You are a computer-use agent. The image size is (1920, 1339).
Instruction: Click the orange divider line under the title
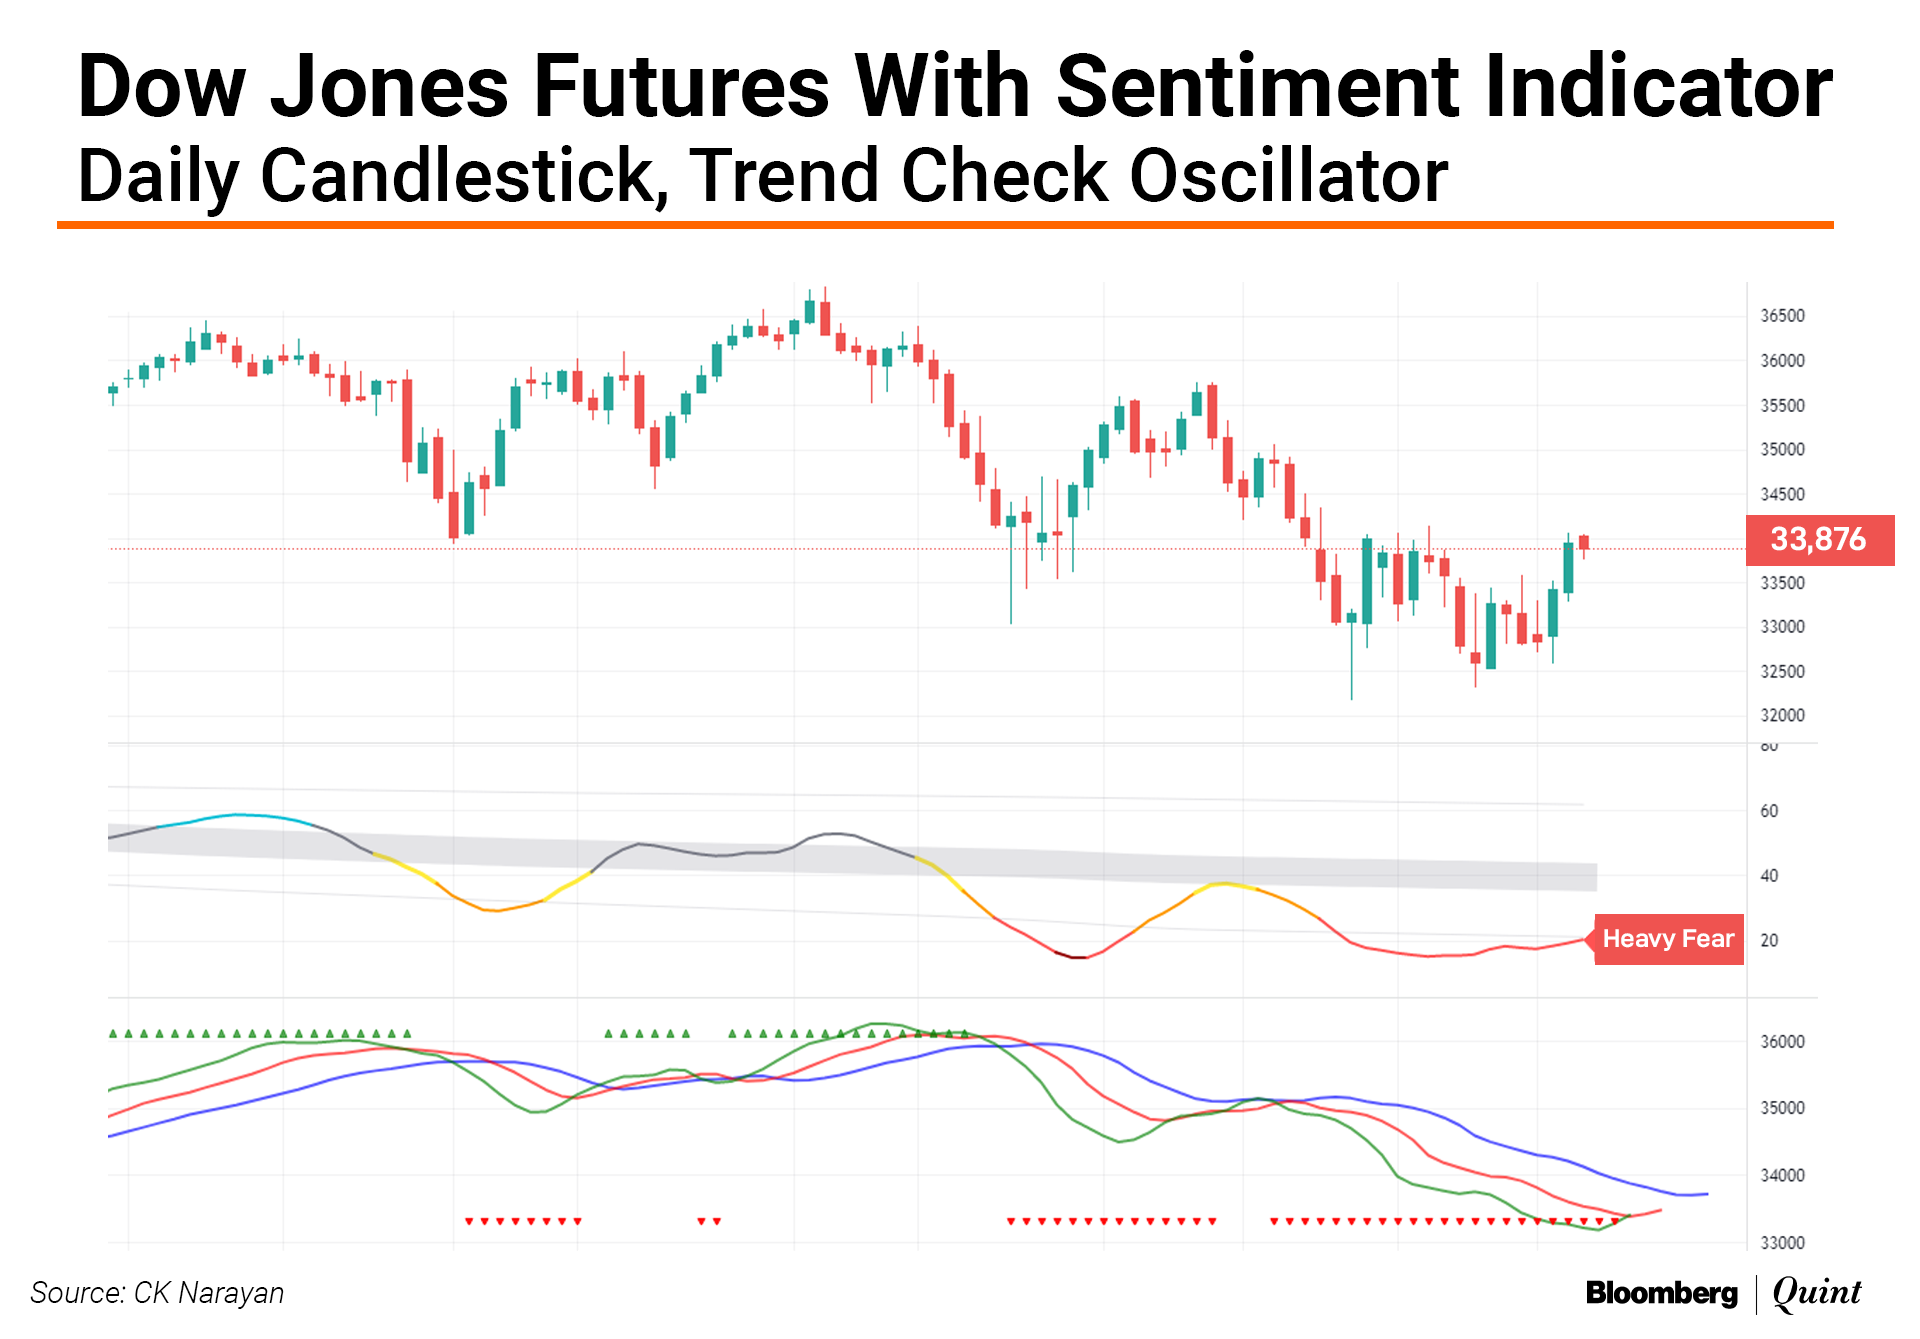[x=944, y=225]
